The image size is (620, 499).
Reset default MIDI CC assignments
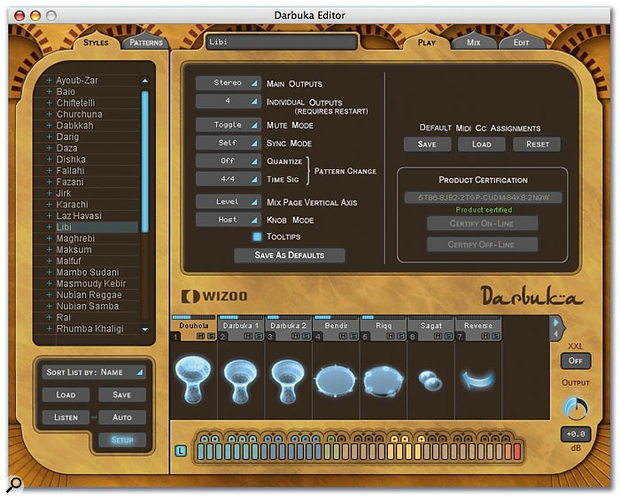click(x=537, y=144)
